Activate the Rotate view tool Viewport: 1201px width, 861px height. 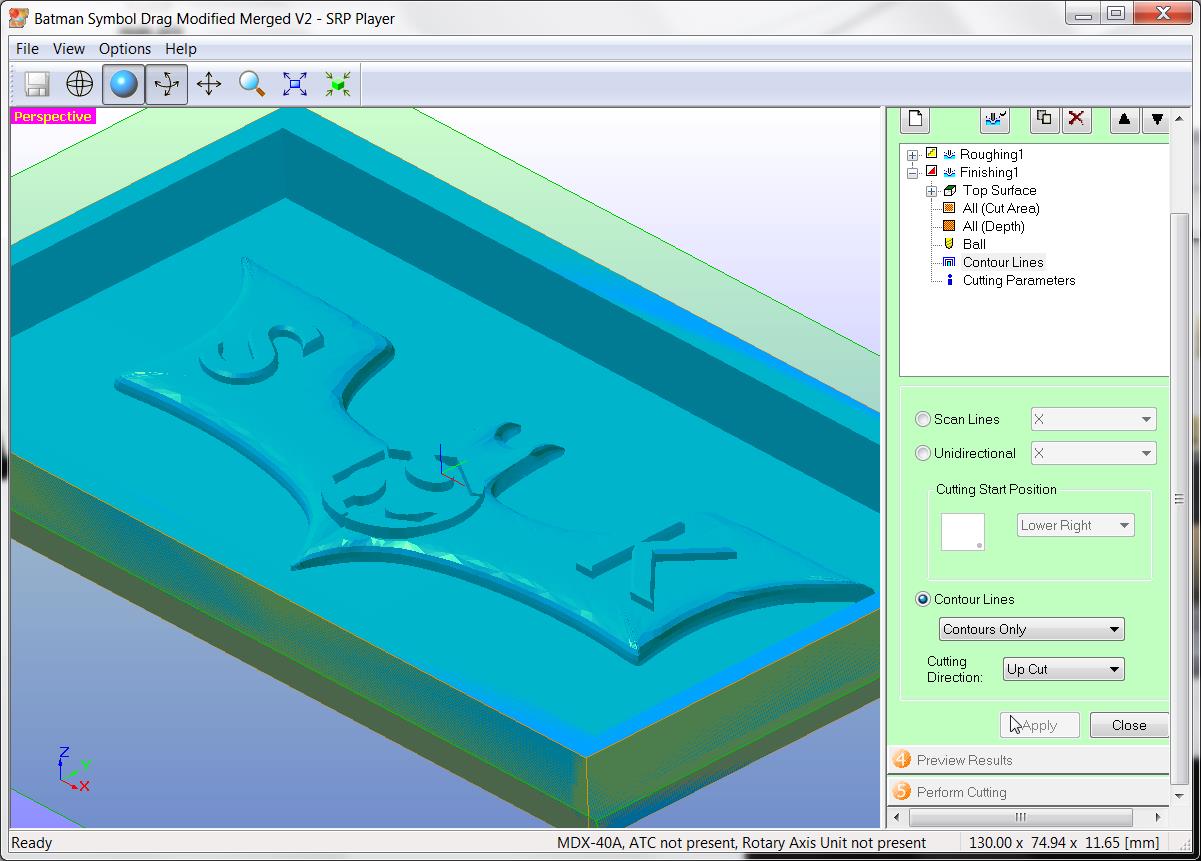pos(166,84)
